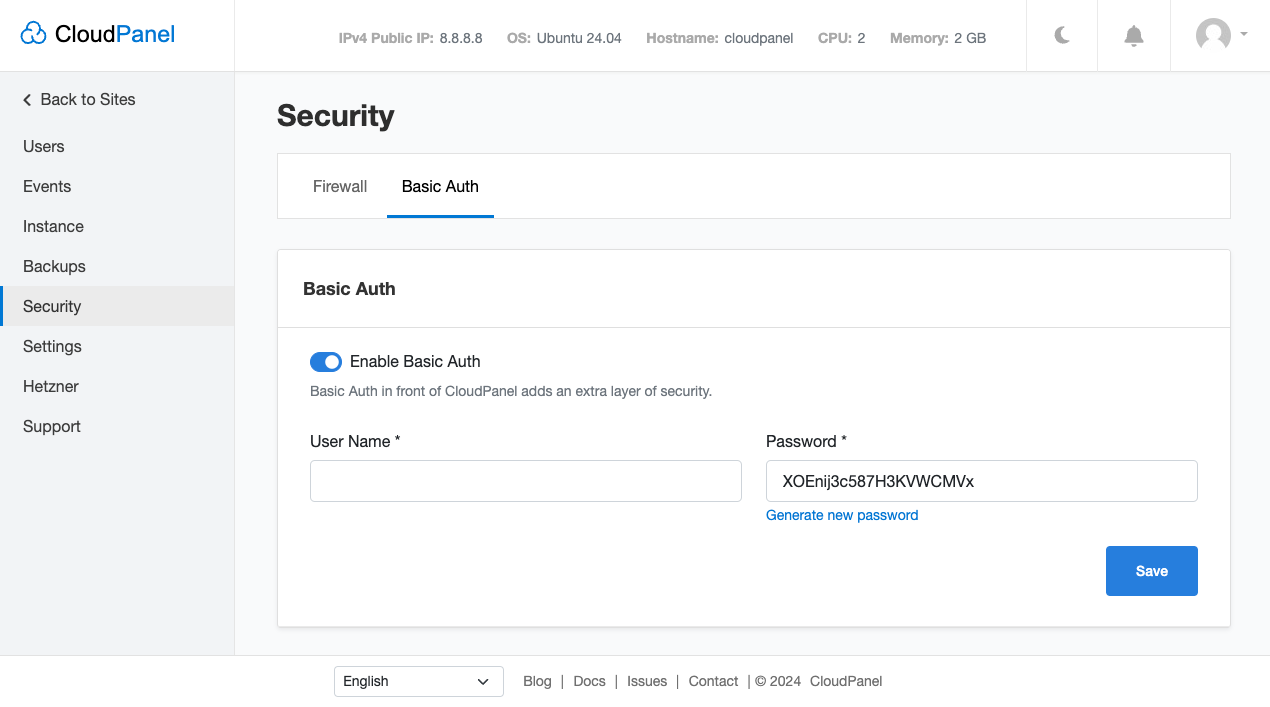Open the Docs link in the footer

(589, 681)
